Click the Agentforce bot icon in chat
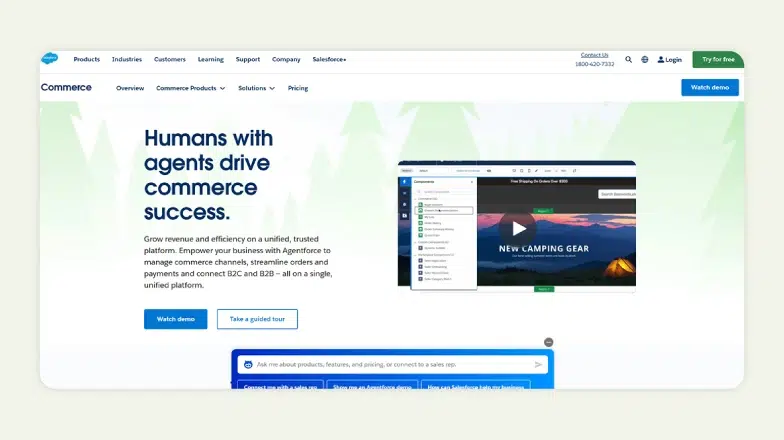Image resolution: width=784 pixels, height=440 pixels. tap(248, 365)
